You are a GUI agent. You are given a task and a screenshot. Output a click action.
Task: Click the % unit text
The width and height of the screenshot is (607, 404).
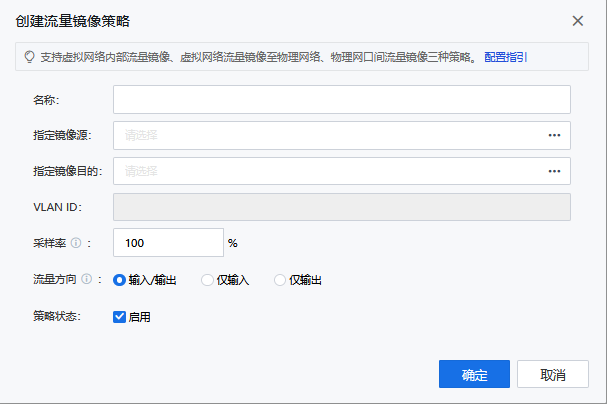233,243
